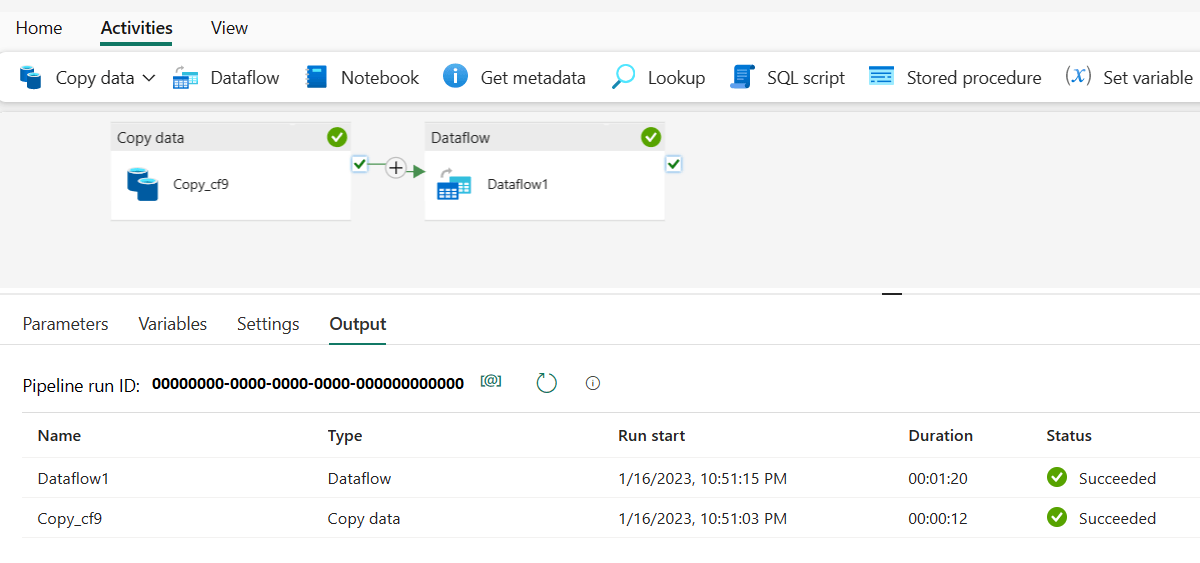Image resolution: width=1200 pixels, height=563 pixels.
Task: Click the Set variable (x) icon
Action: tap(1078, 76)
